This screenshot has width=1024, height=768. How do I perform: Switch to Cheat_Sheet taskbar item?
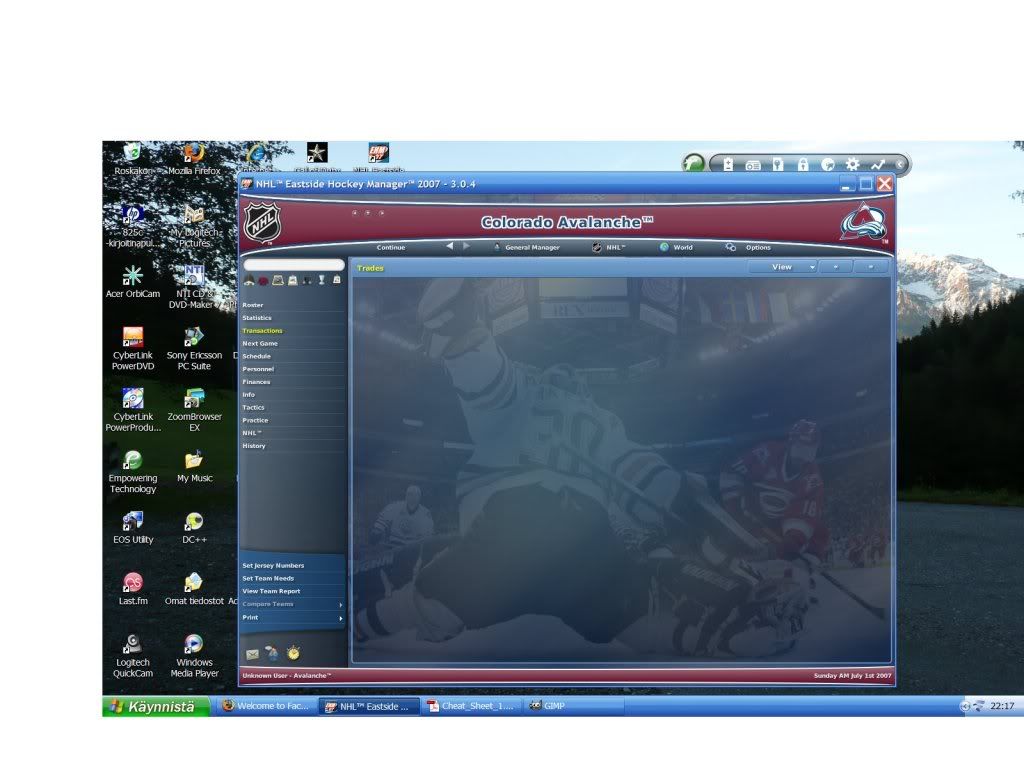pos(471,706)
